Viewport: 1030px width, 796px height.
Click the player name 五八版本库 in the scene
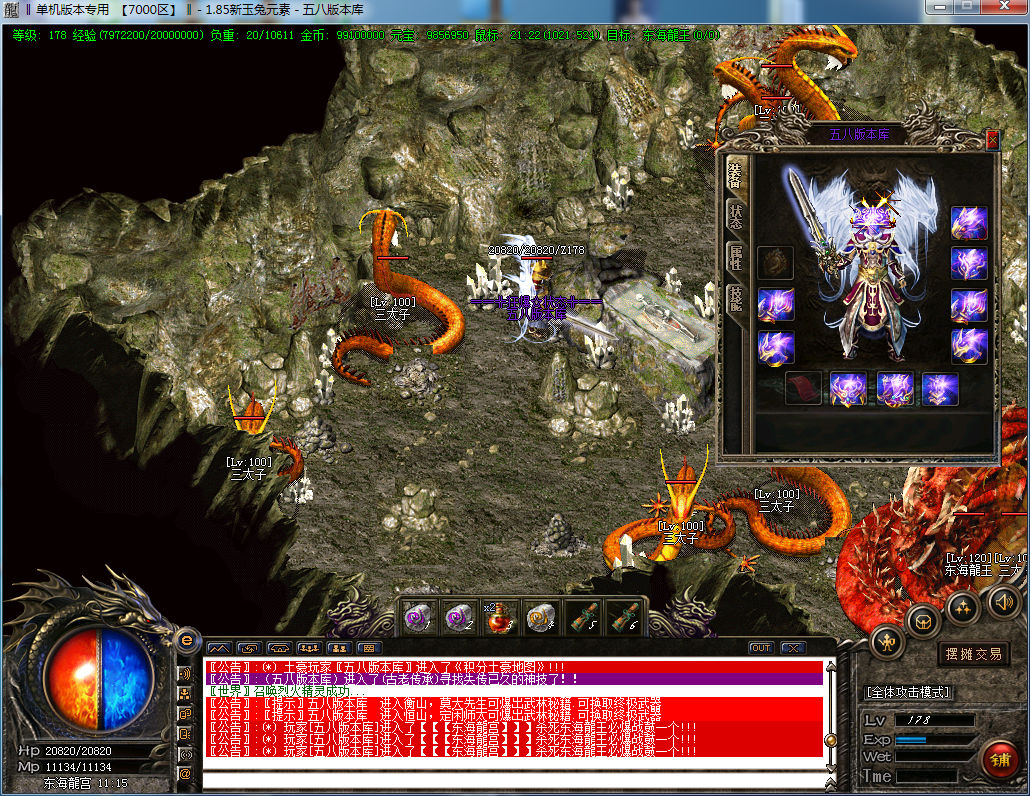537,314
